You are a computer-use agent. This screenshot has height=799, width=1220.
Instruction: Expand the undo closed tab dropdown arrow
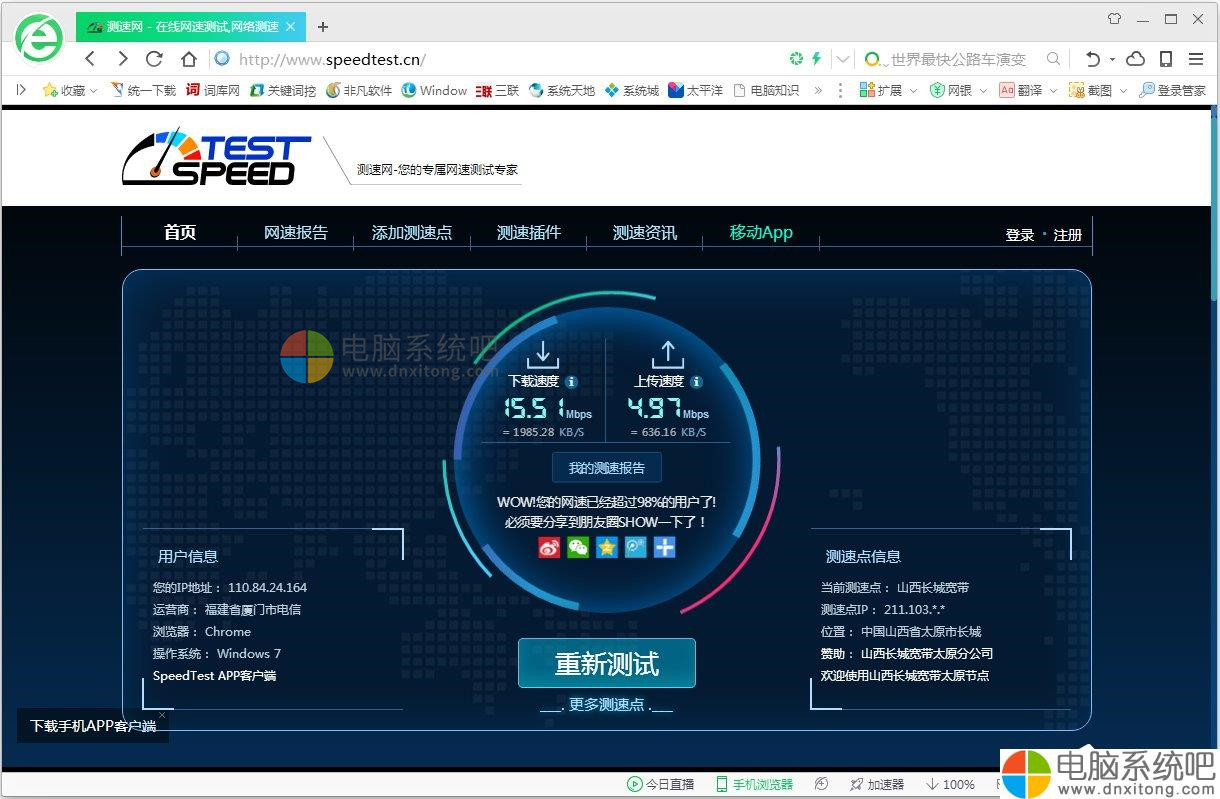click(x=1111, y=60)
